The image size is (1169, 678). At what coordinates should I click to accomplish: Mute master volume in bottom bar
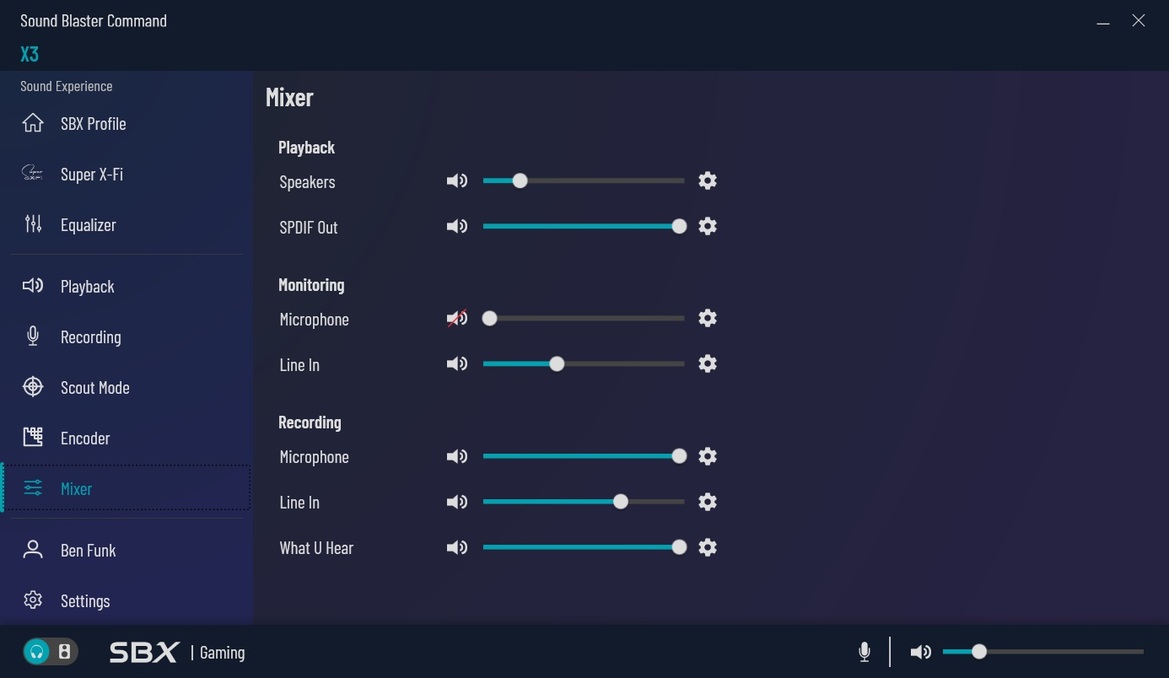point(921,652)
